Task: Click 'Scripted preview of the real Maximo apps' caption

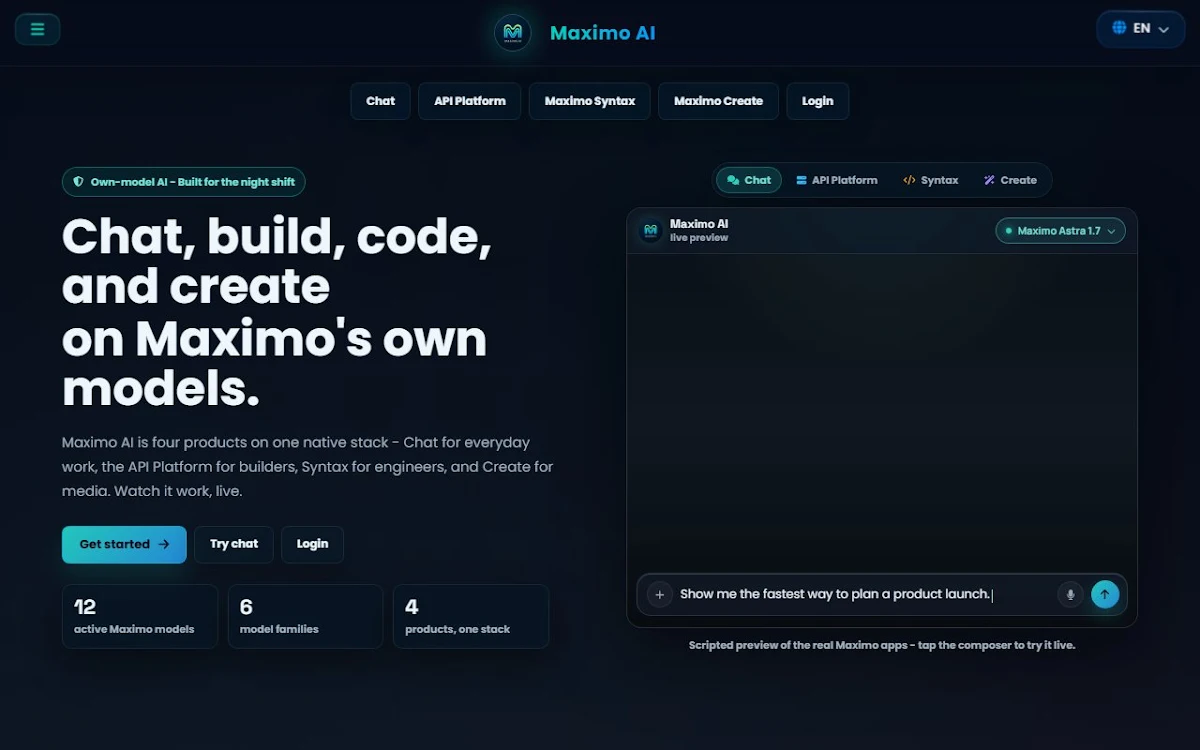Action: point(882,646)
